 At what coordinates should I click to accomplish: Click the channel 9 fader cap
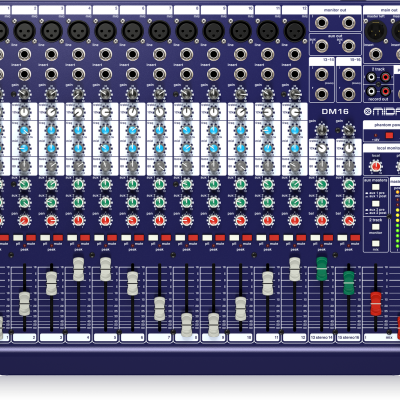(x=214, y=325)
